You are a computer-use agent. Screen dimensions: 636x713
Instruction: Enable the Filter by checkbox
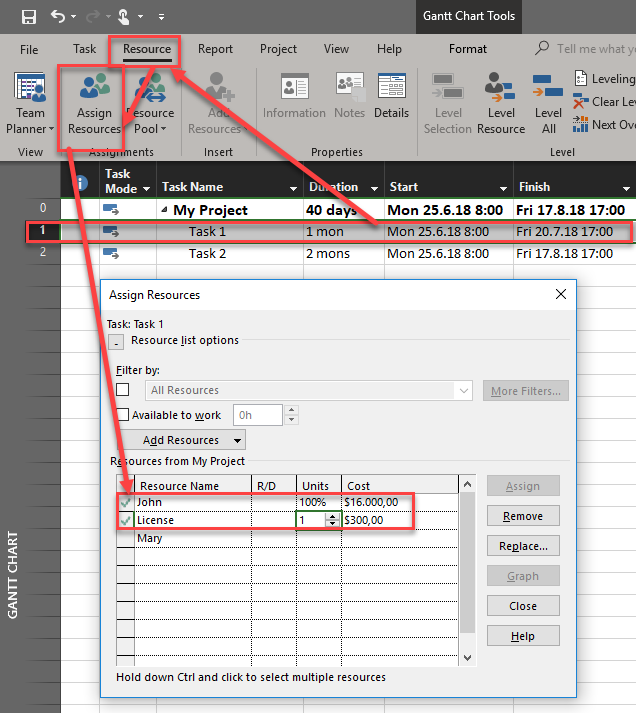(123, 390)
